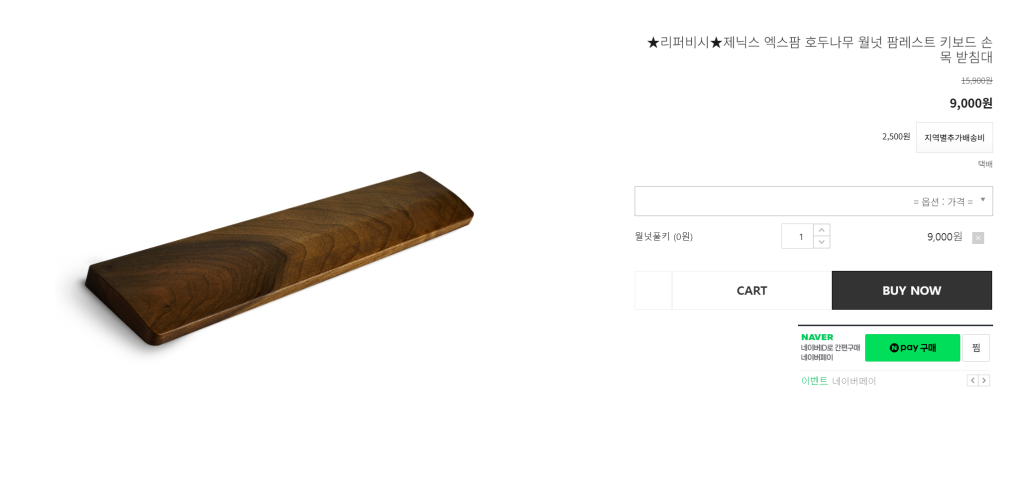The image size is (1024, 487).
Task: Click the walnut palm rest product image
Action: (x=280, y=258)
